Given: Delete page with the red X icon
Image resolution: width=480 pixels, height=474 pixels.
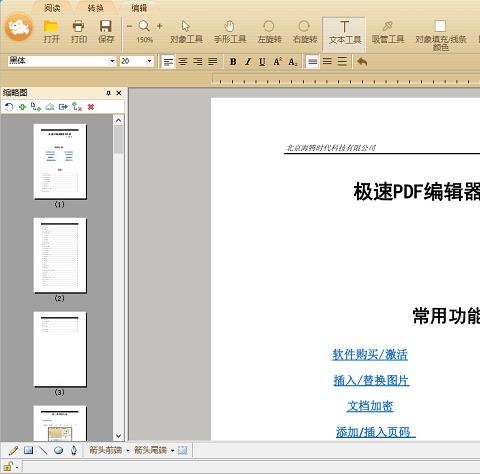Looking at the screenshot, I should point(91,107).
